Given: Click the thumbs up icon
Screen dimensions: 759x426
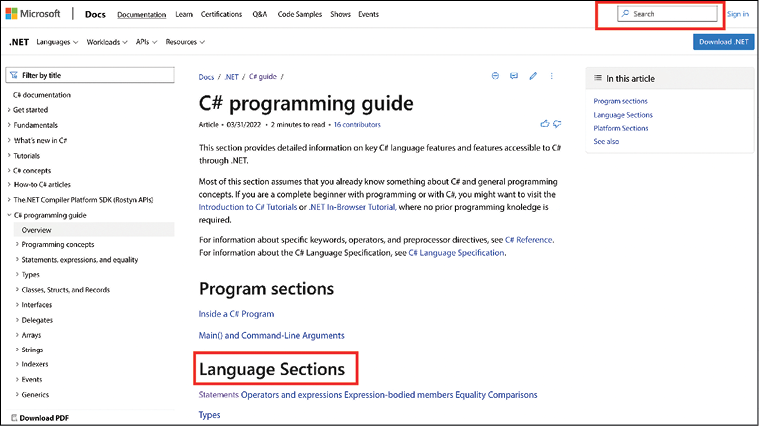Looking at the screenshot, I should (x=545, y=124).
